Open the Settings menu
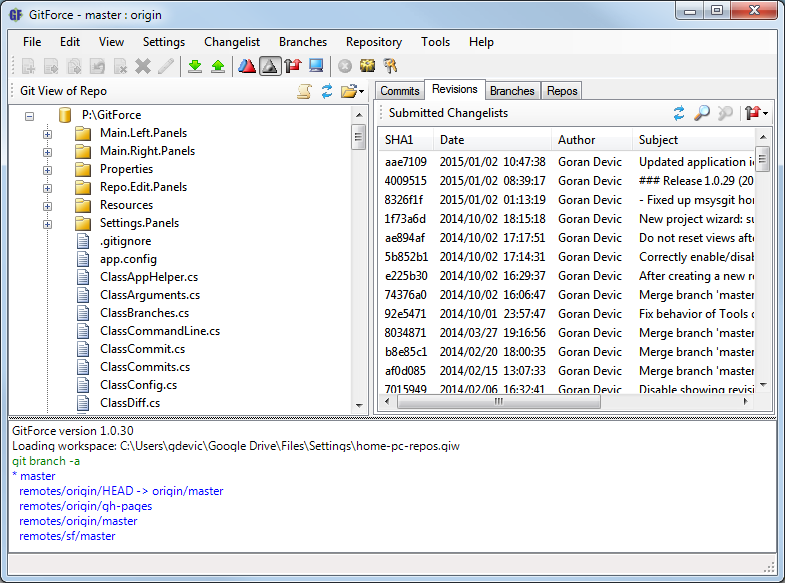The width and height of the screenshot is (785, 583). [164, 42]
